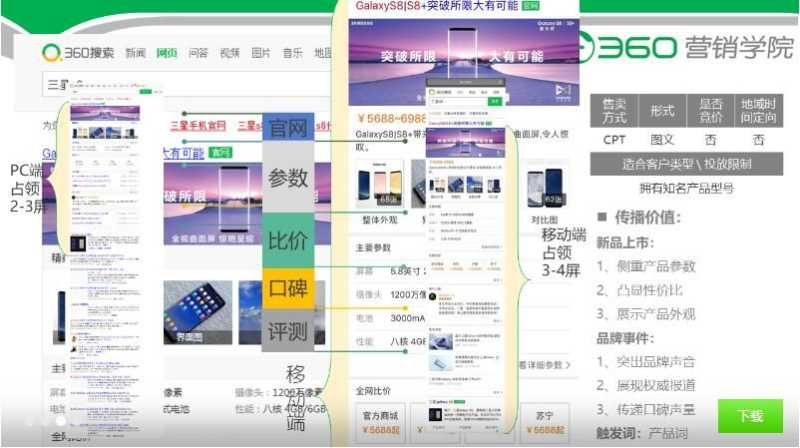Image resolution: width=800 pixels, height=448 pixels.
Task: Click the PC端占领2-3屏 label
Action: click(x=27, y=188)
